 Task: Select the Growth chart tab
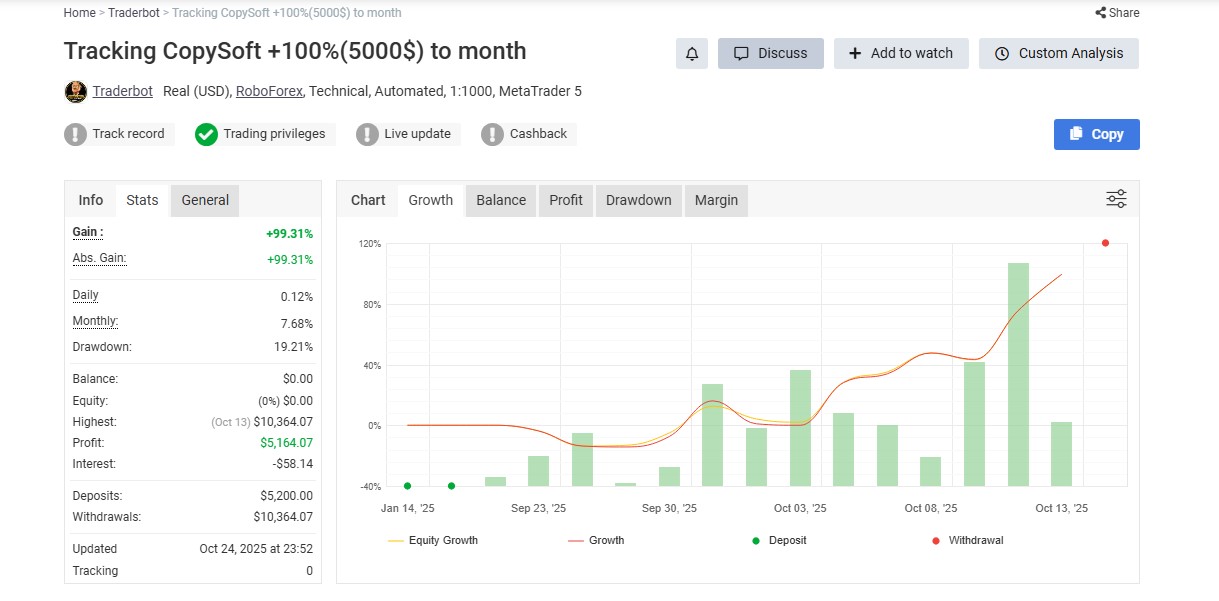coord(431,200)
